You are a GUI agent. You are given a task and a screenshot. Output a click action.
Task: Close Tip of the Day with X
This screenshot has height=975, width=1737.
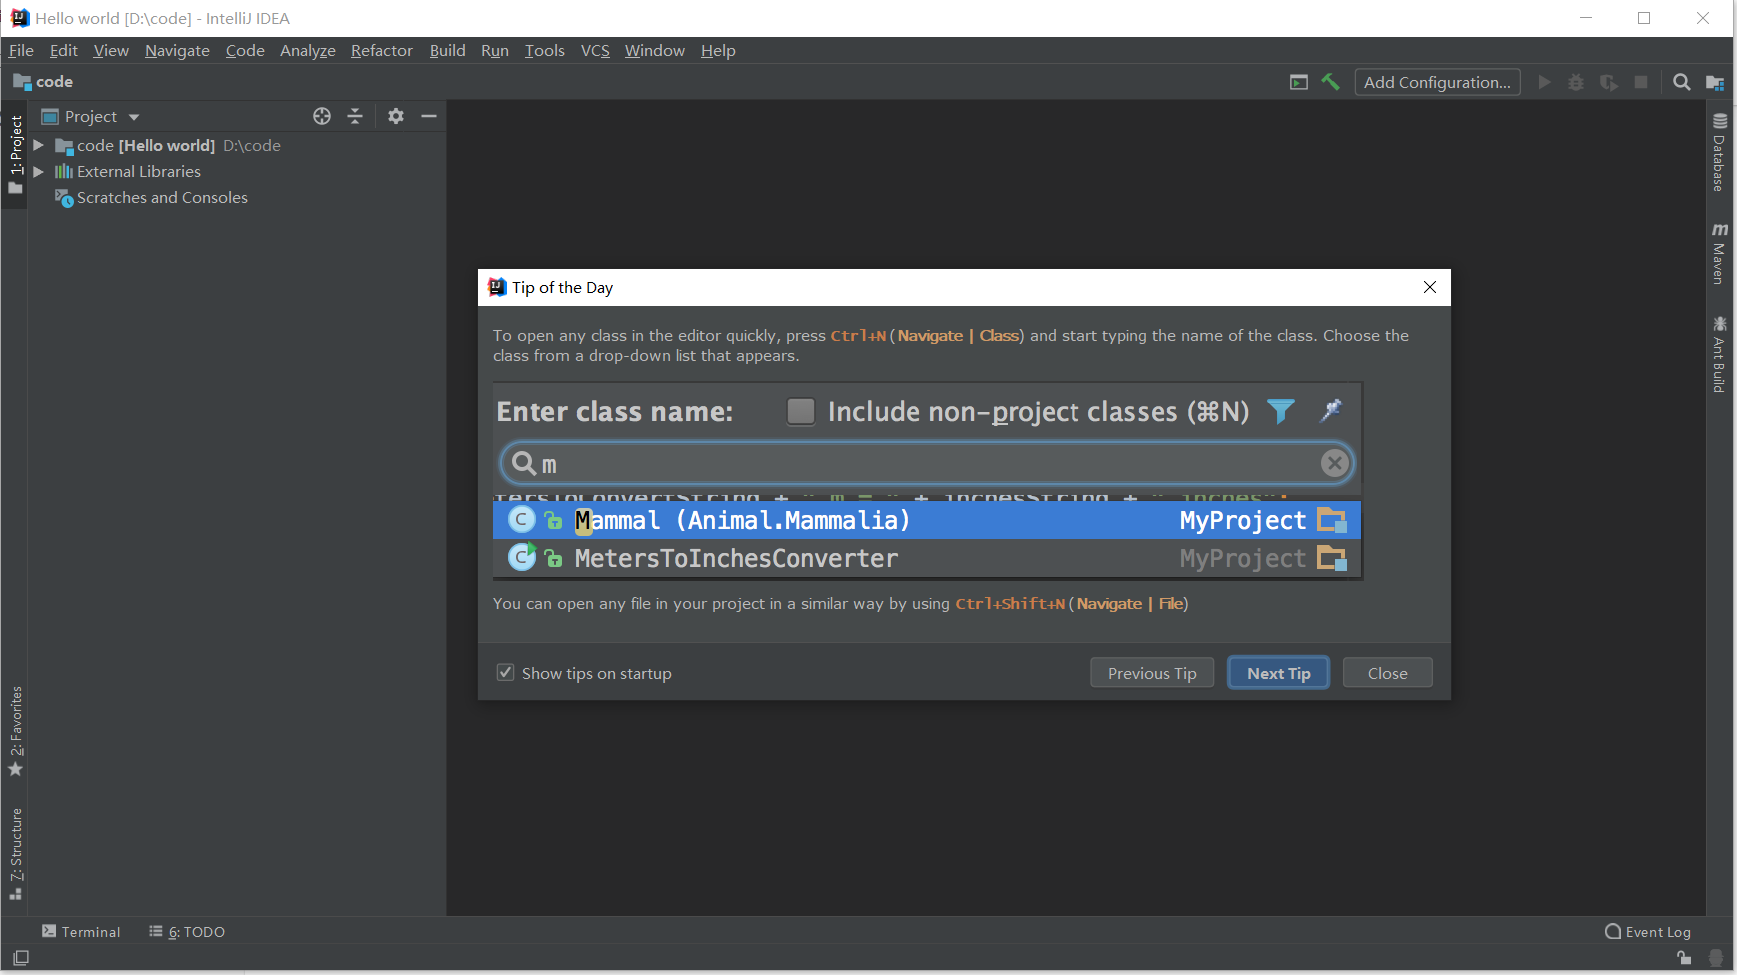pos(1430,287)
